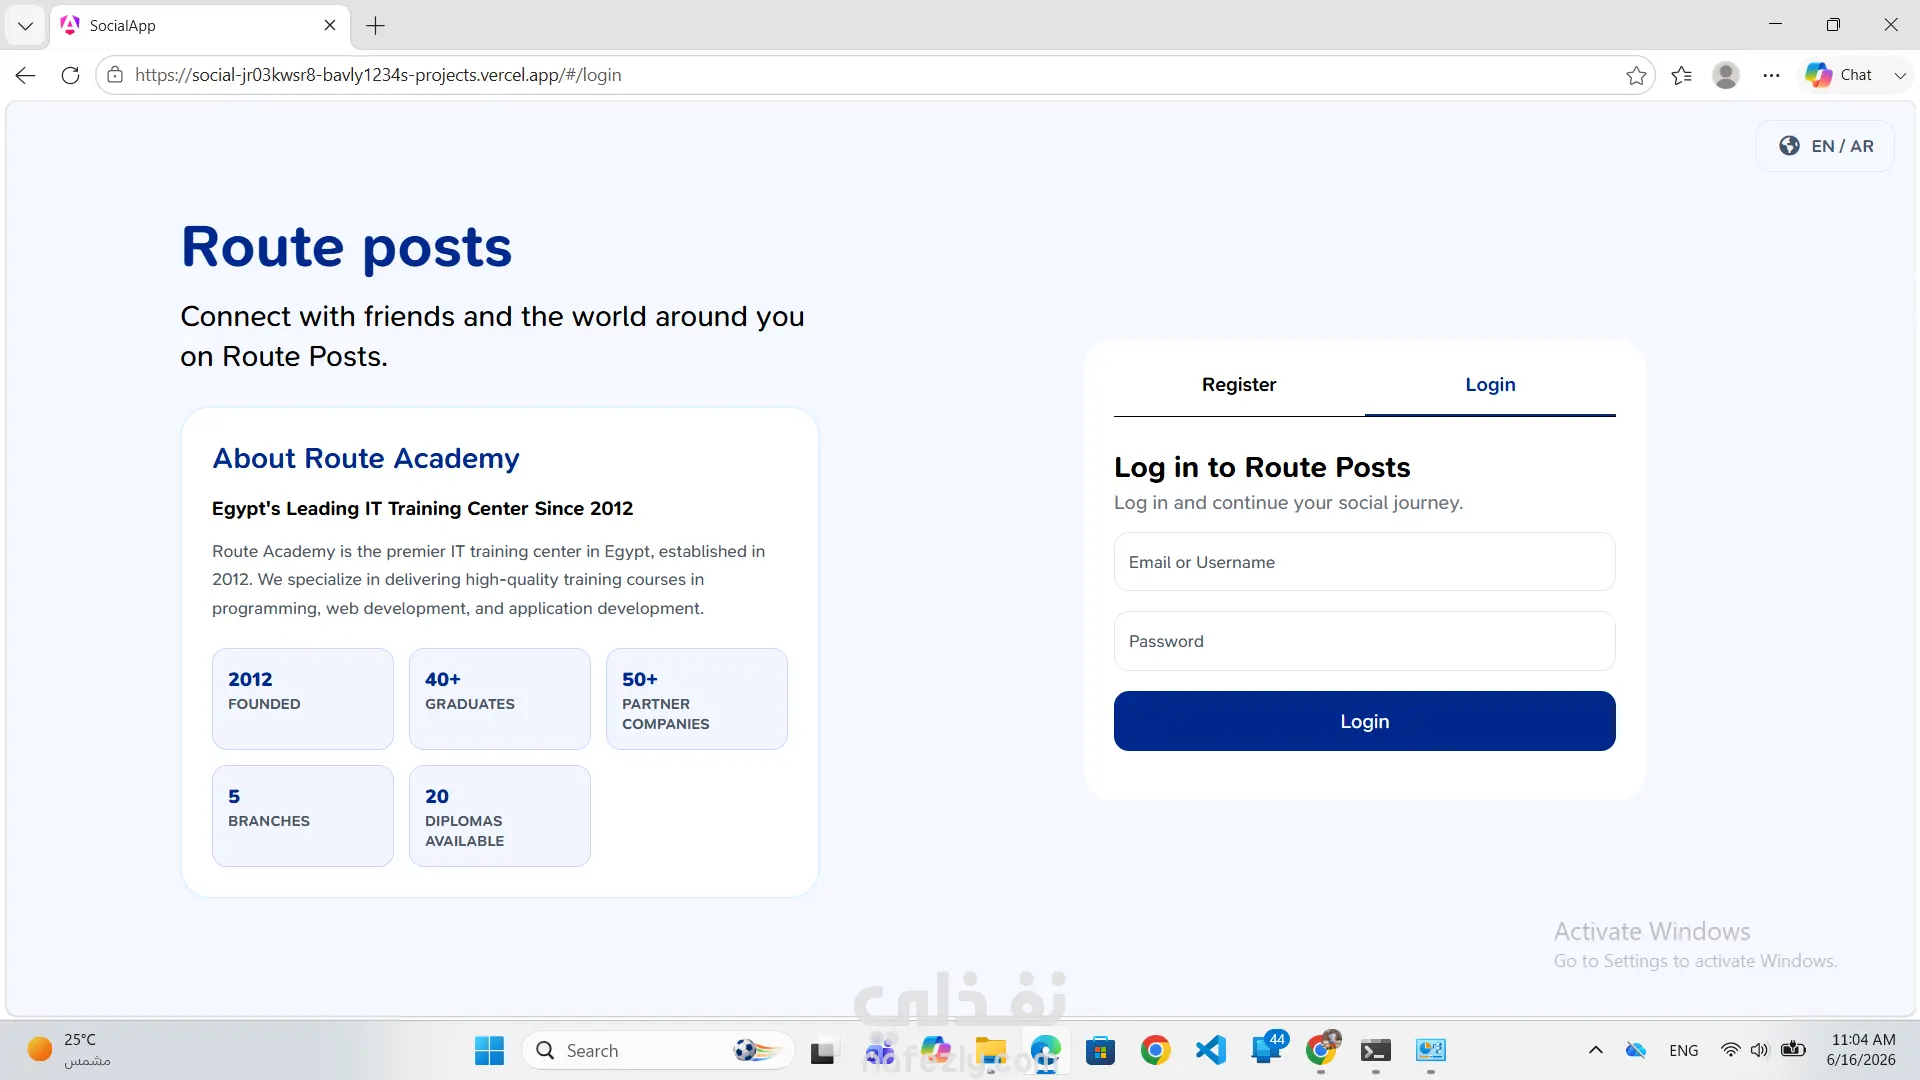
Task: Click the "Log in to Route Posts" heading
Action: point(1262,467)
